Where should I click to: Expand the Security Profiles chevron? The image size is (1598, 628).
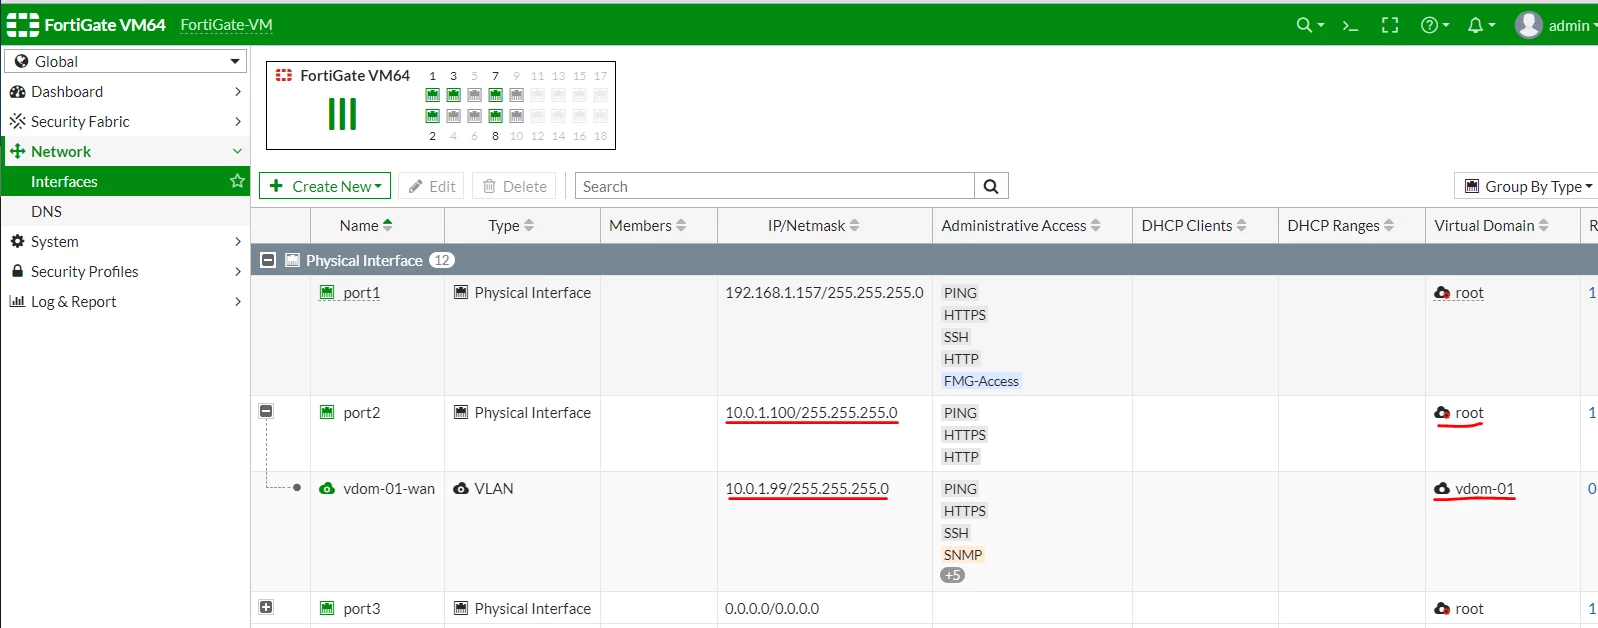pos(238,272)
